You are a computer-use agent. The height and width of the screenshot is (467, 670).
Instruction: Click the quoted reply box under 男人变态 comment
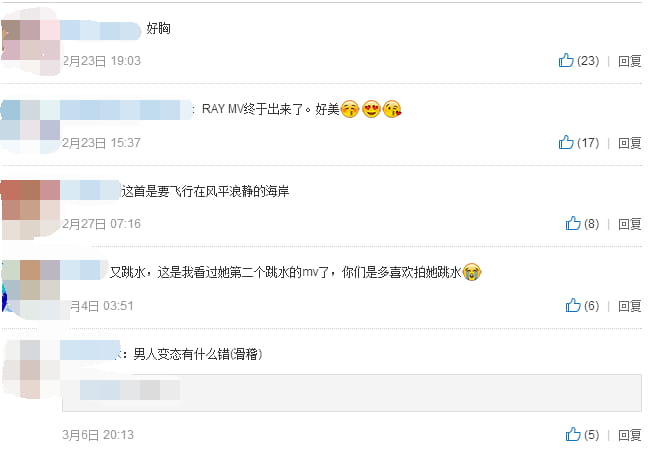(x=352, y=393)
